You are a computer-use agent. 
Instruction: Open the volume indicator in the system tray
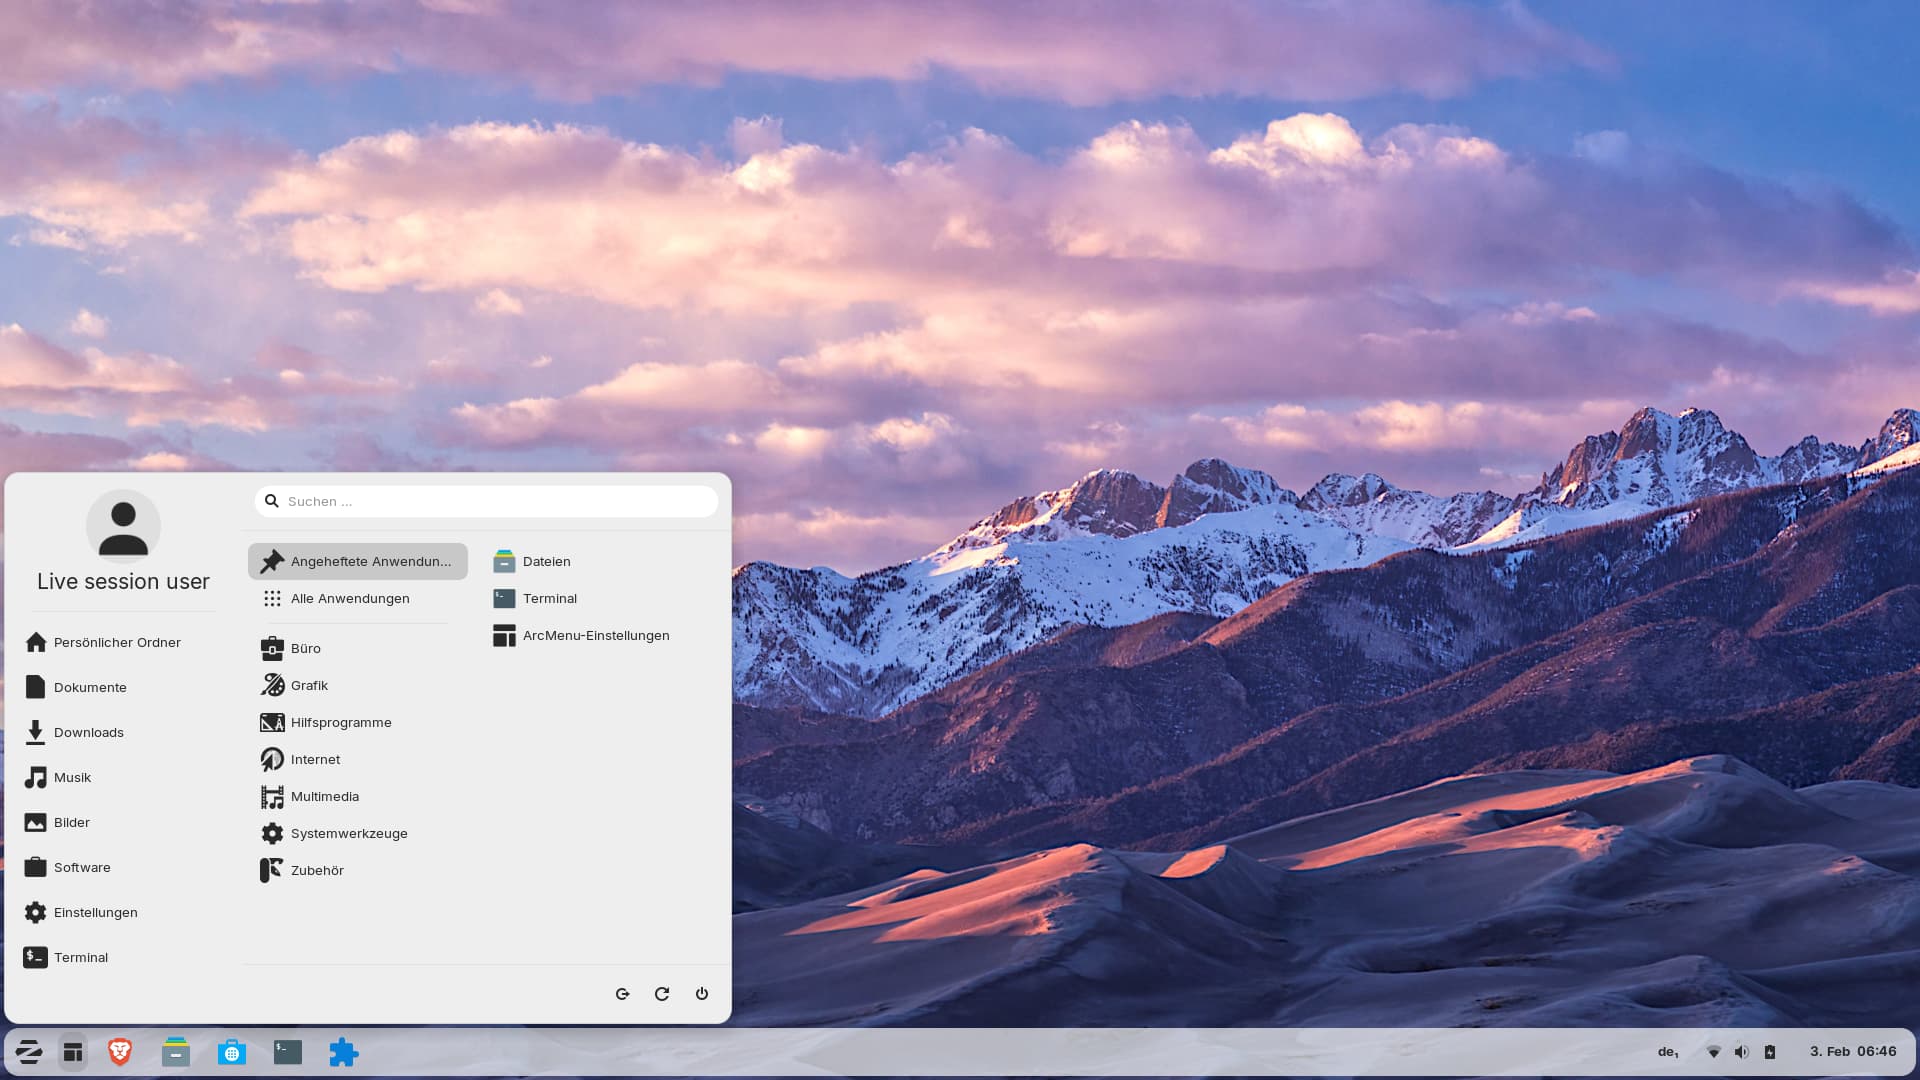point(1741,1052)
